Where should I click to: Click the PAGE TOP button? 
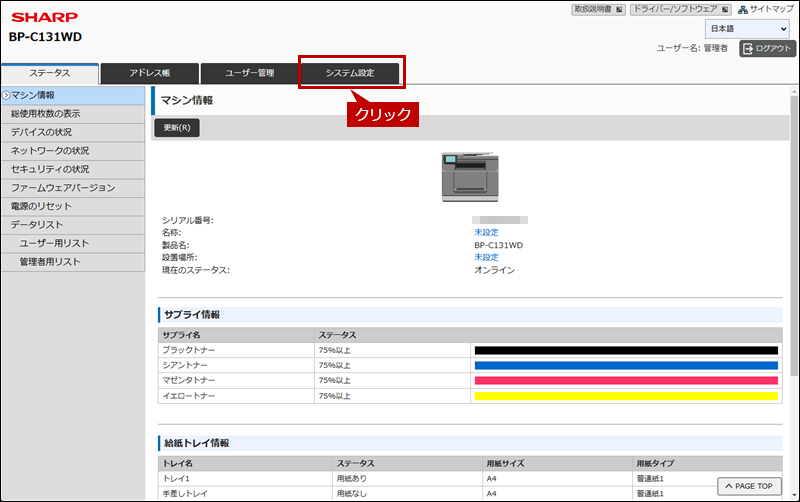coord(749,486)
